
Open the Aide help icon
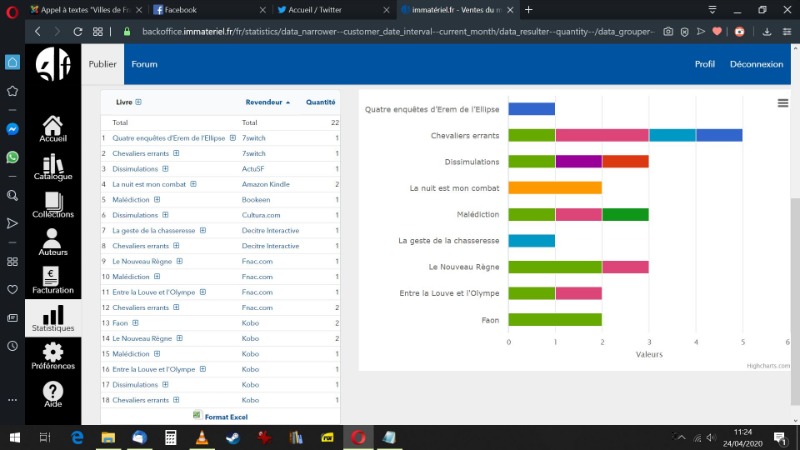click(x=53, y=394)
